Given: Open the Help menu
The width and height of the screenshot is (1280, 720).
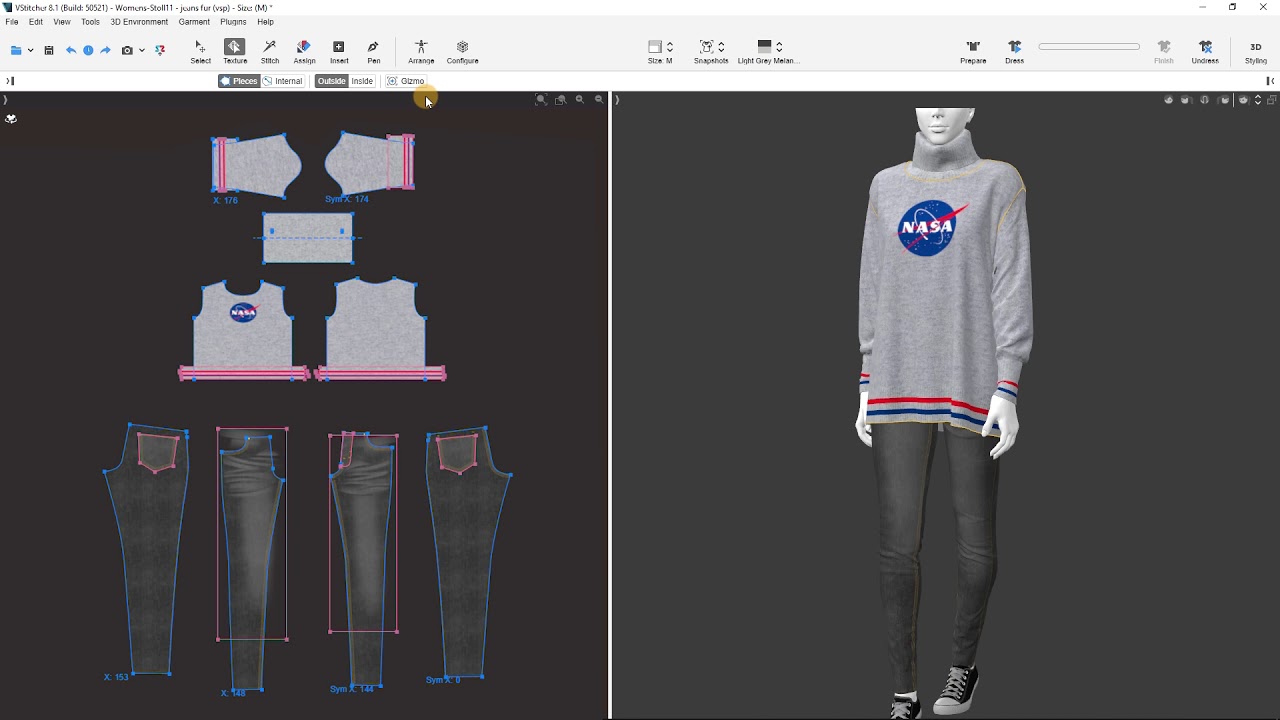Looking at the screenshot, I should coord(265,22).
